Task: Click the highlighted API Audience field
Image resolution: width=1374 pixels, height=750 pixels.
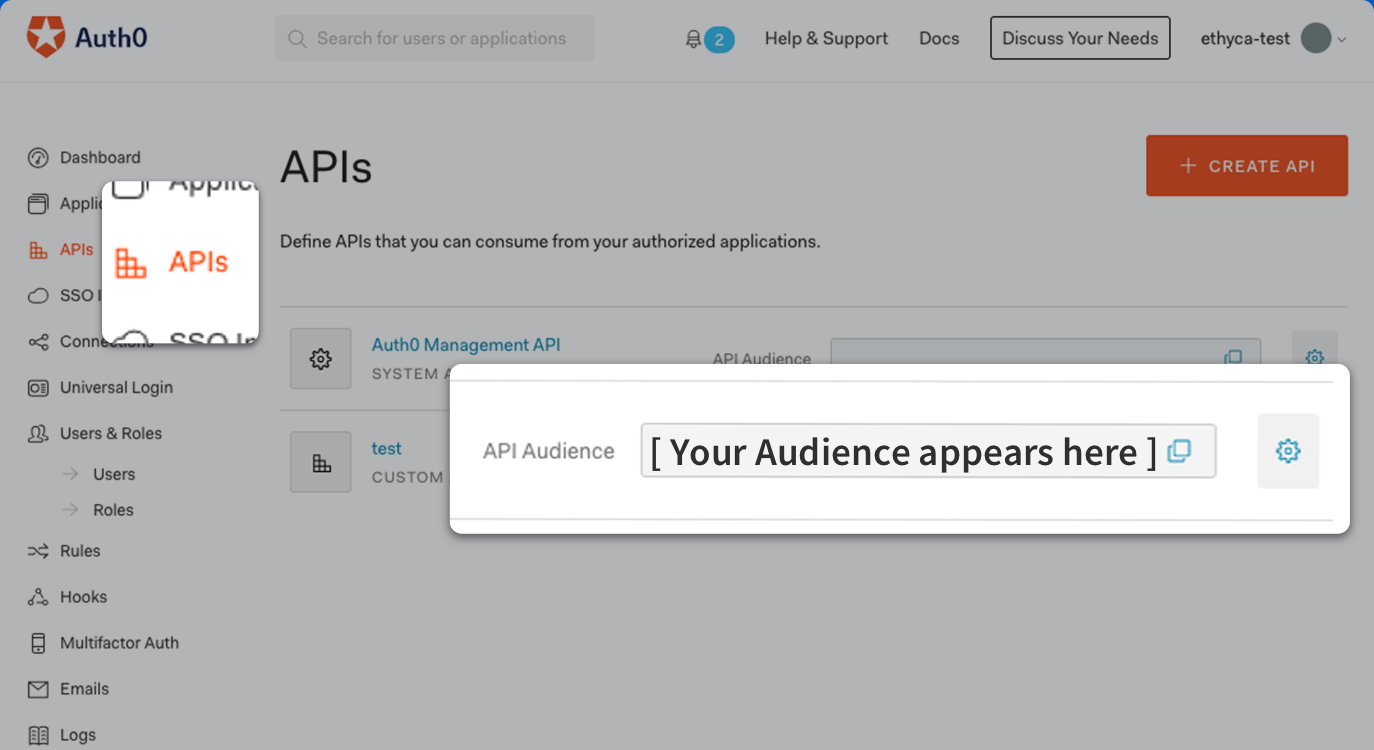Action: point(928,451)
